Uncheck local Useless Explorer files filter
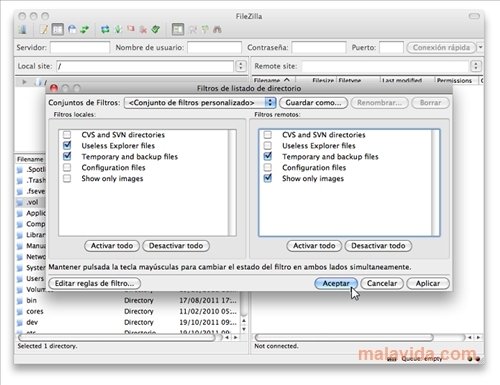Screen dimensions: 500x385 tap(67, 145)
